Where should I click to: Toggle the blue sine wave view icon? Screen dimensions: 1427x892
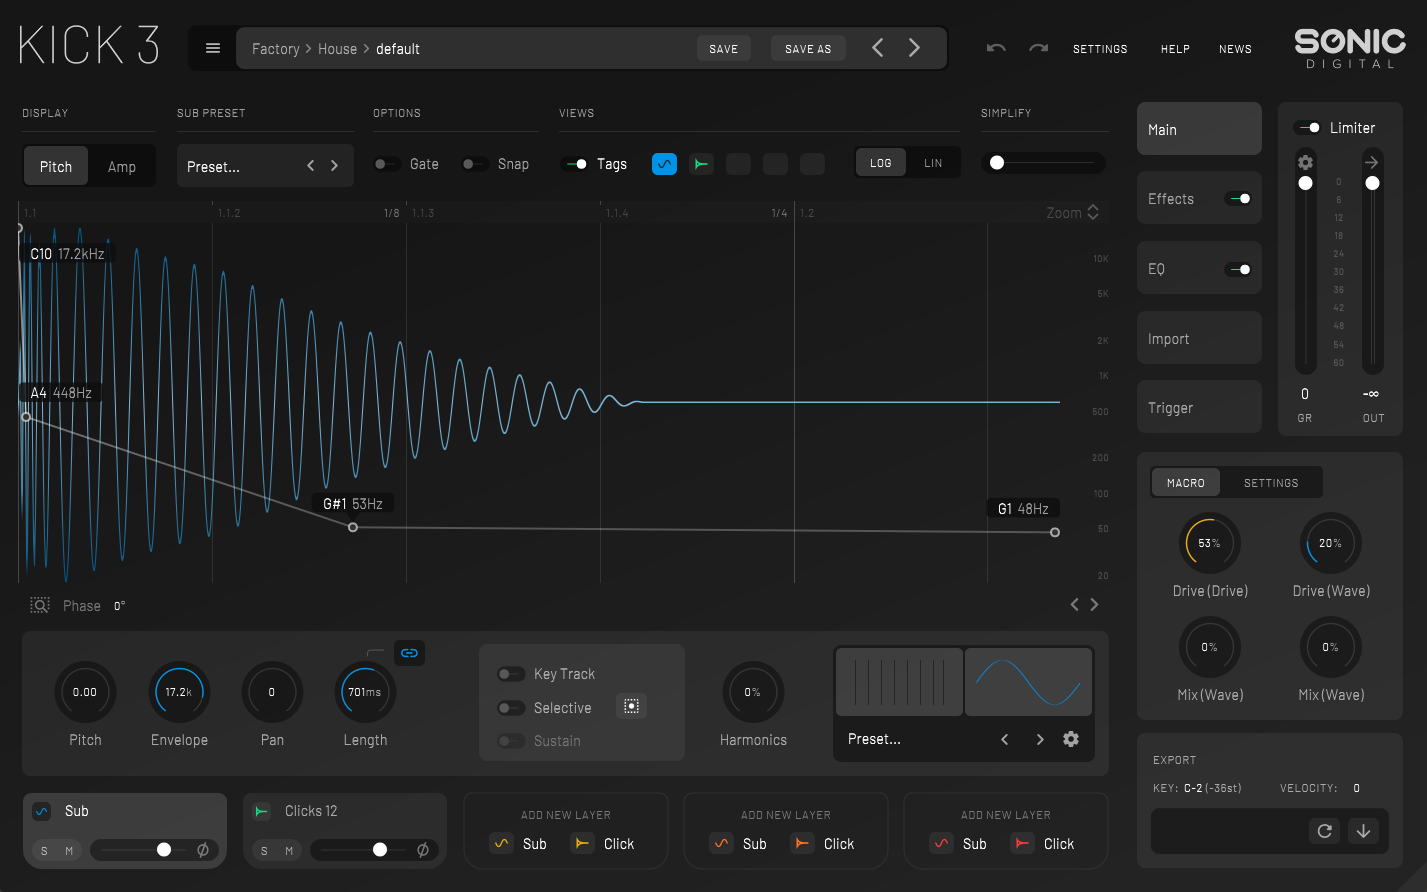point(664,164)
